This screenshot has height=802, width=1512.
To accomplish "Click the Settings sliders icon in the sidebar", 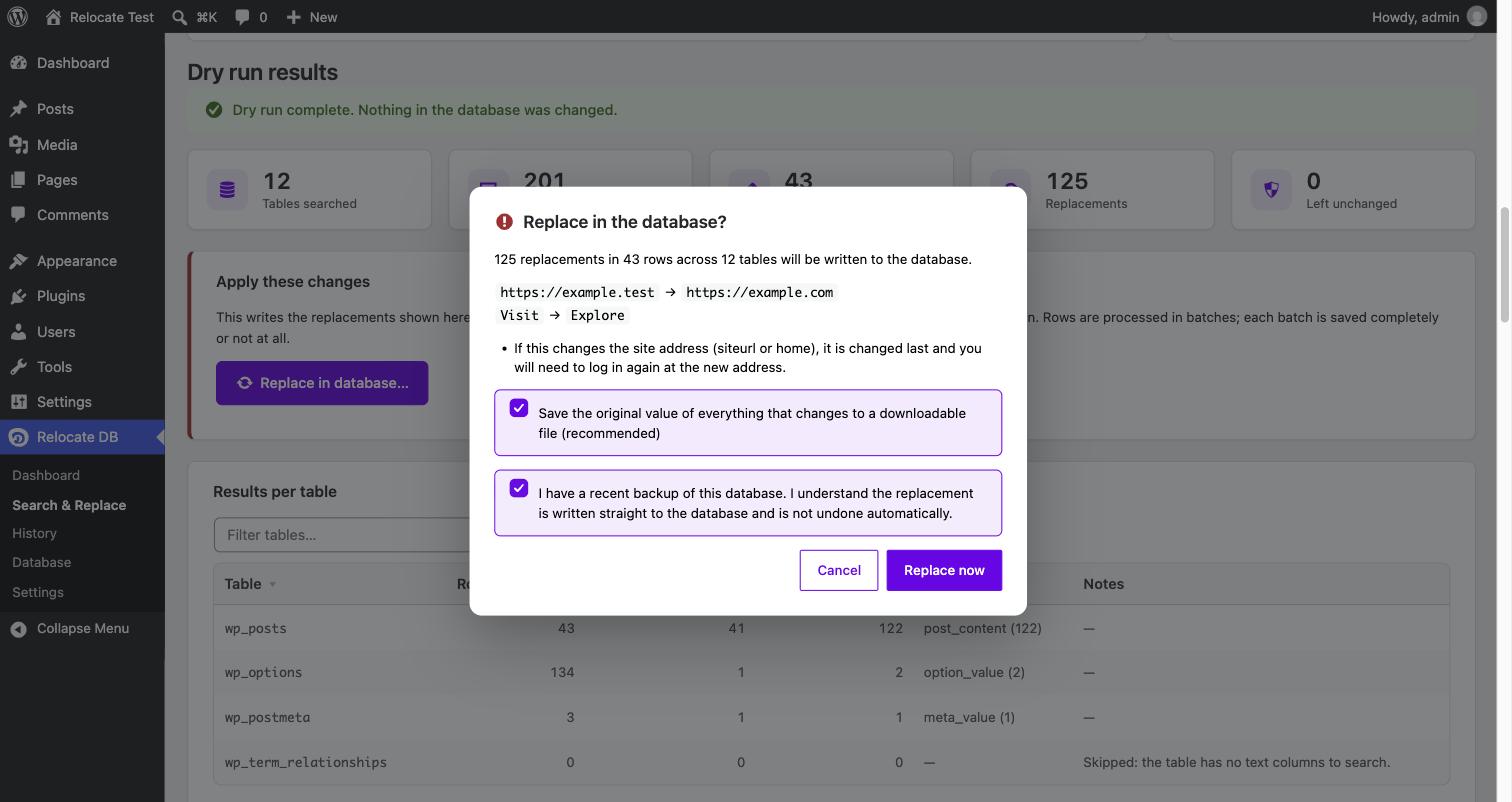I will pyautogui.click(x=18, y=402).
